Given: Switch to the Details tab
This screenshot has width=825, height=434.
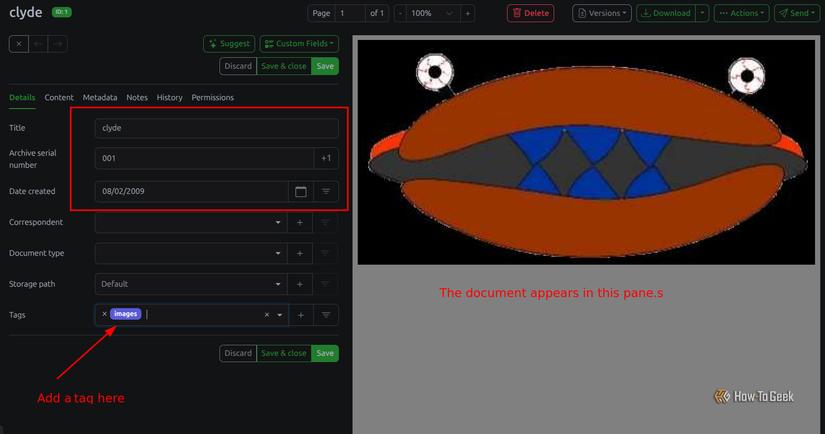Looking at the screenshot, I should click(x=22, y=98).
